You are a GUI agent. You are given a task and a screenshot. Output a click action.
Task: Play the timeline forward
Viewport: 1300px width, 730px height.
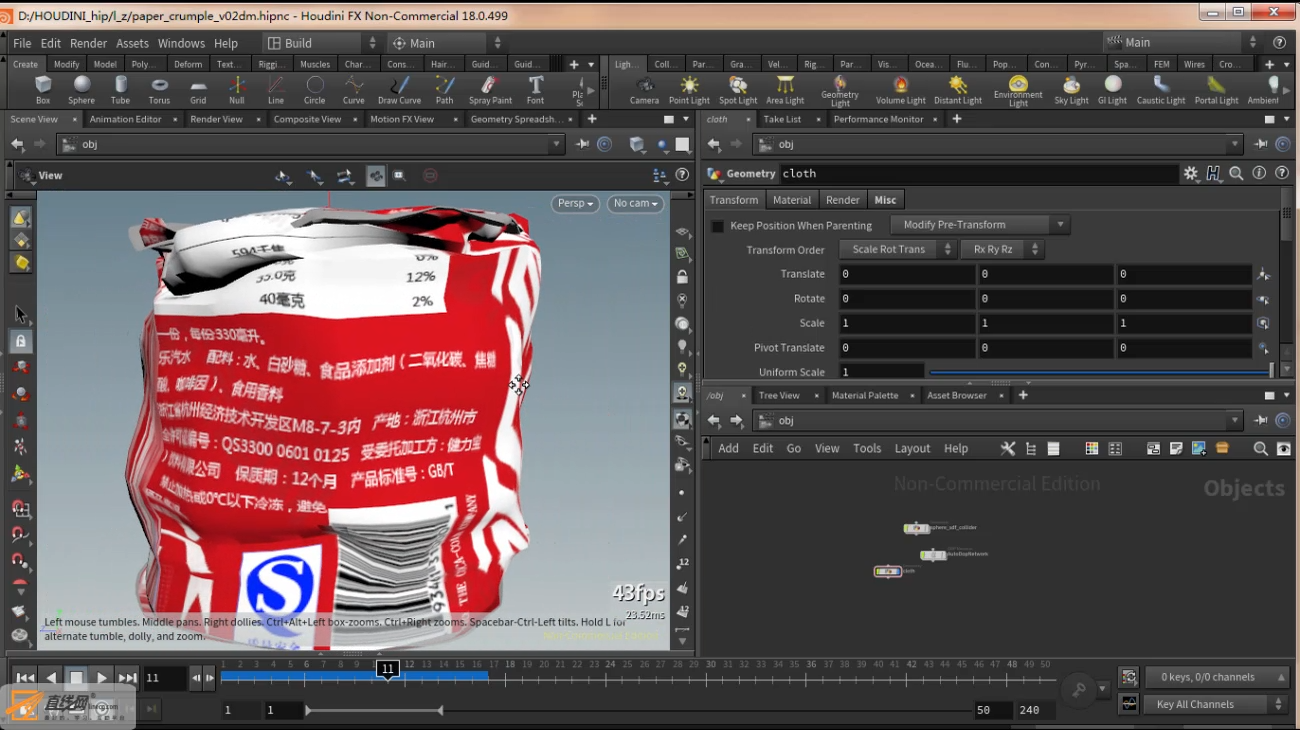pos(102,677)
